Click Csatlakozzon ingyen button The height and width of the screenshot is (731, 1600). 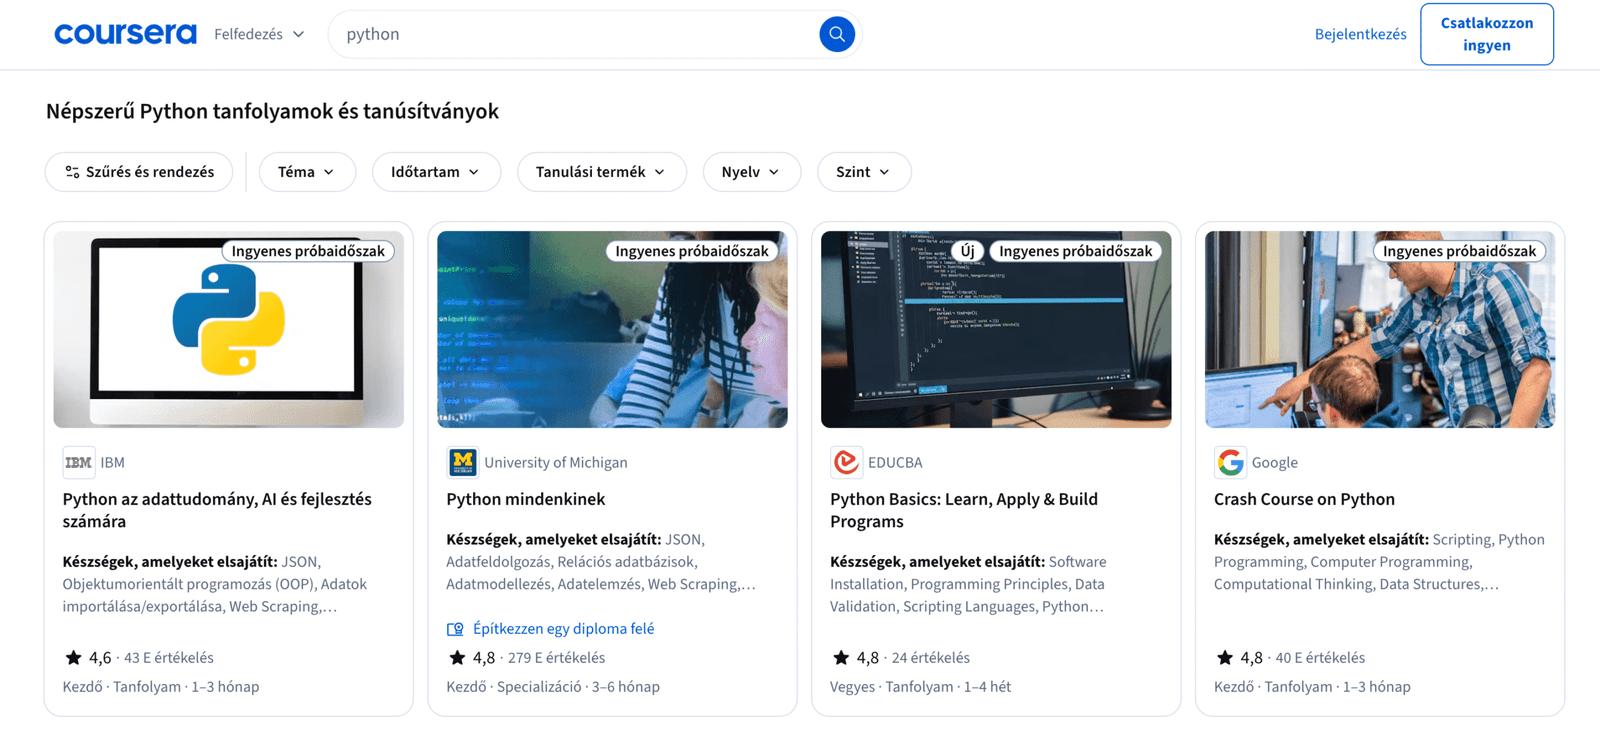pyautogui.click(x=1487, y=34)
